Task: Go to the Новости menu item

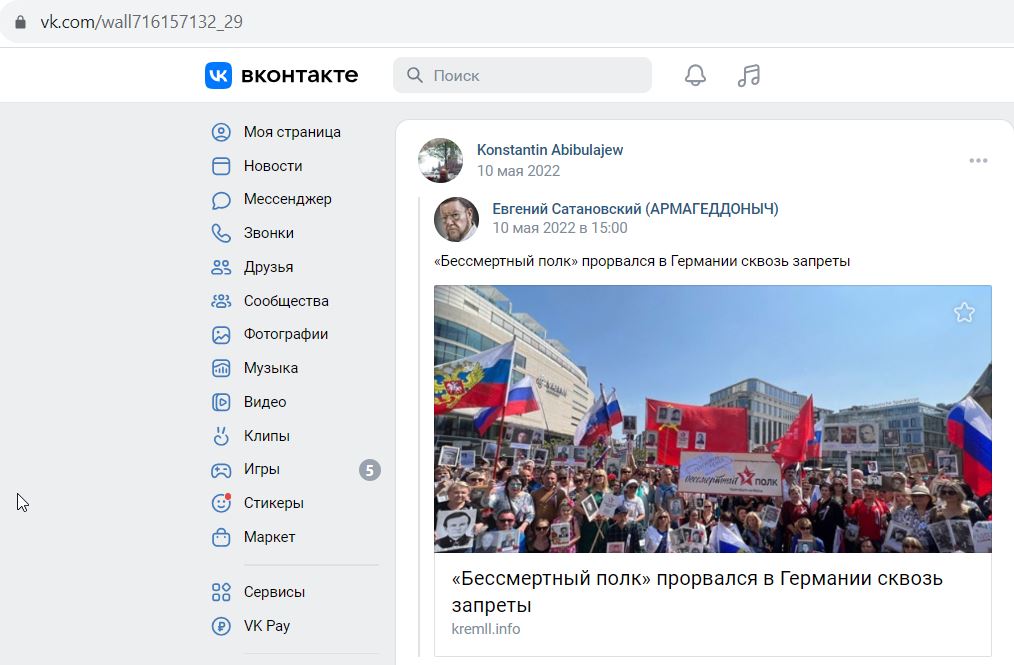Action: point(273,166)
